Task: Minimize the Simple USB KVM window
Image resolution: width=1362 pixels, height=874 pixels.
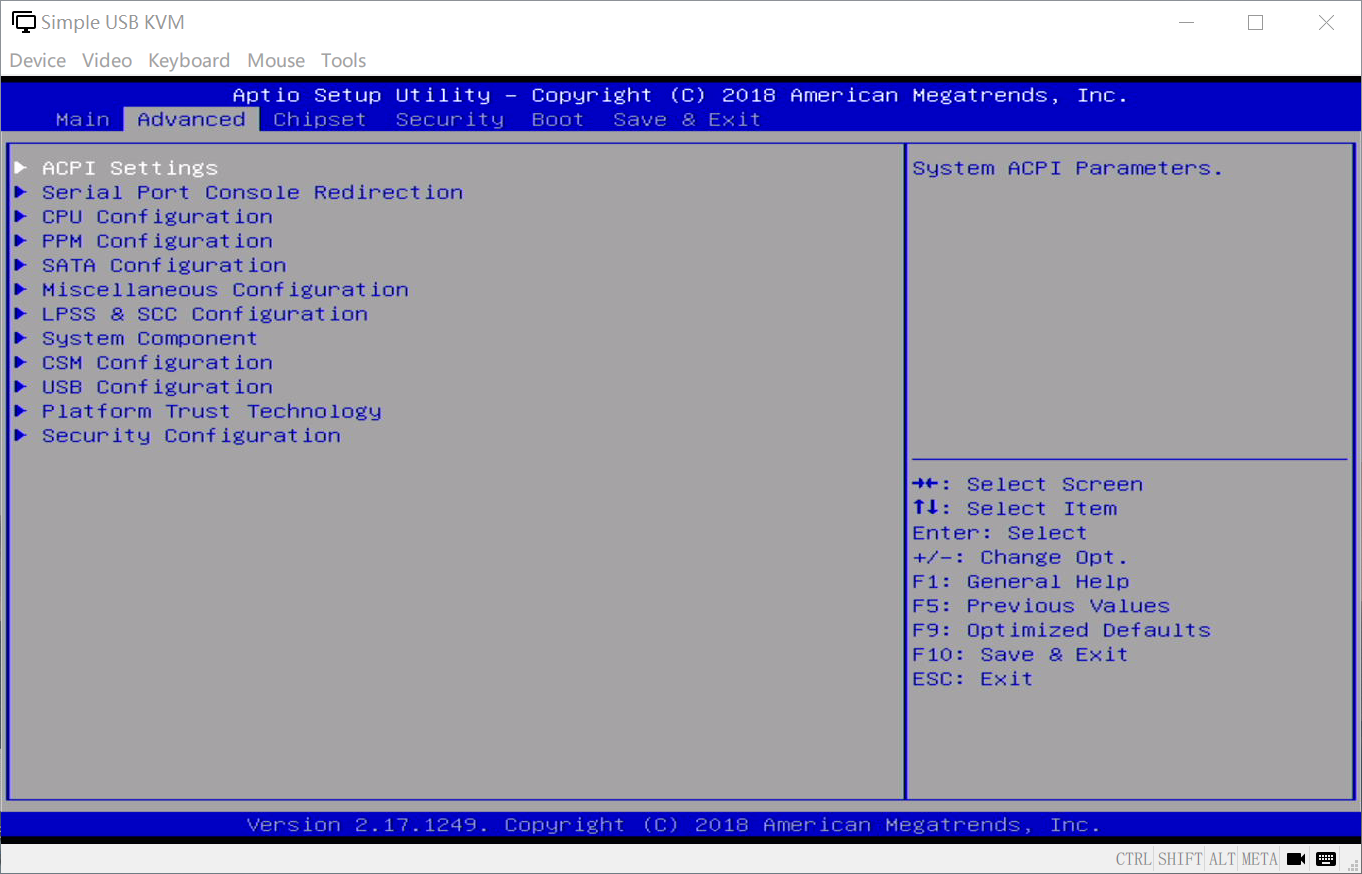Action: click(1186, 22)
